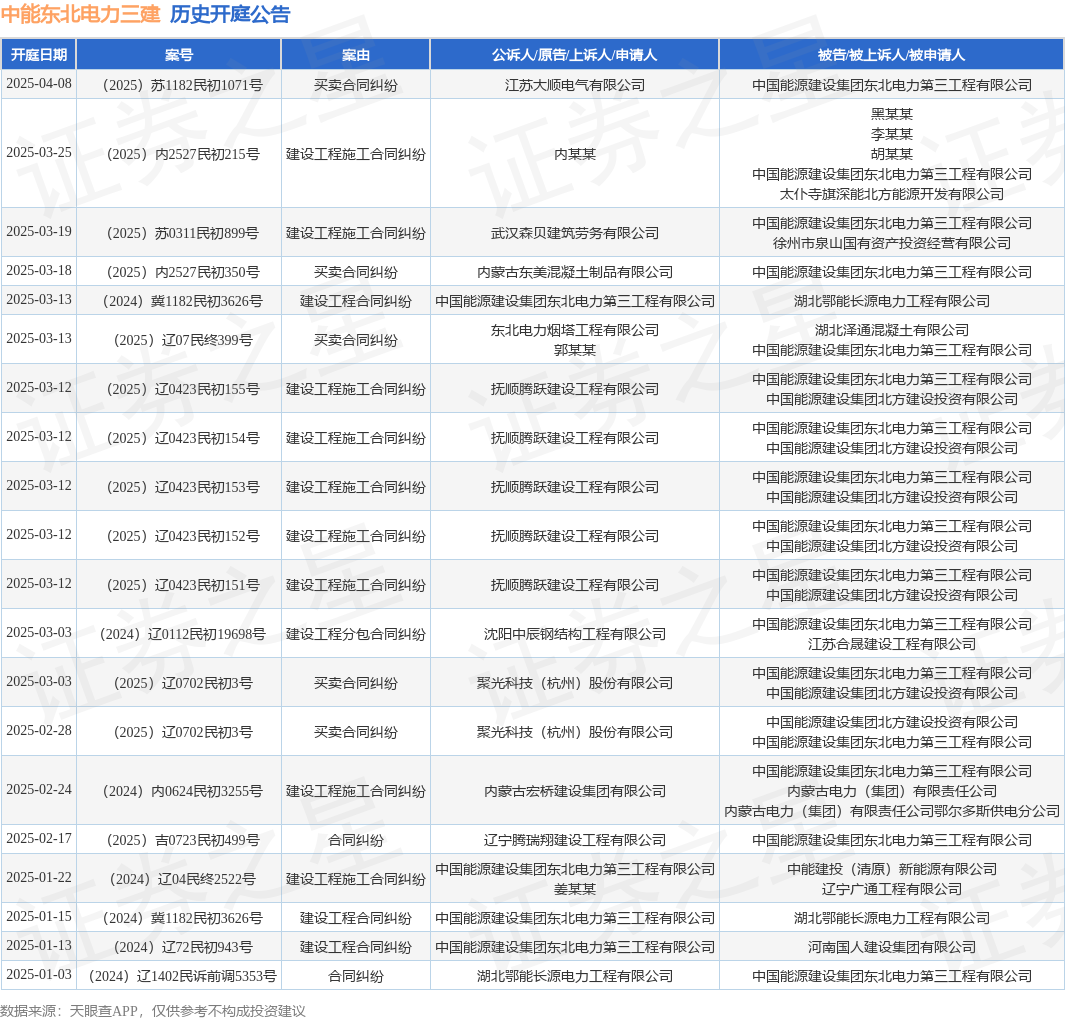Click defendant 辽宁广通工程有限公司
The image size is (1065, 1020).
[x=891, y=890]
